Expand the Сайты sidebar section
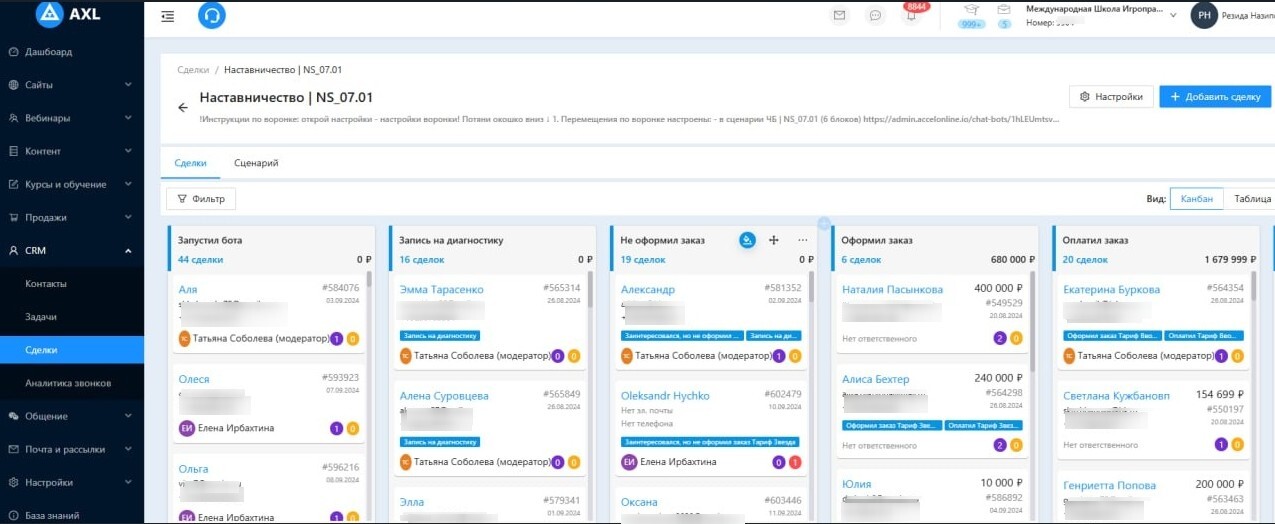 pos(72,85)
